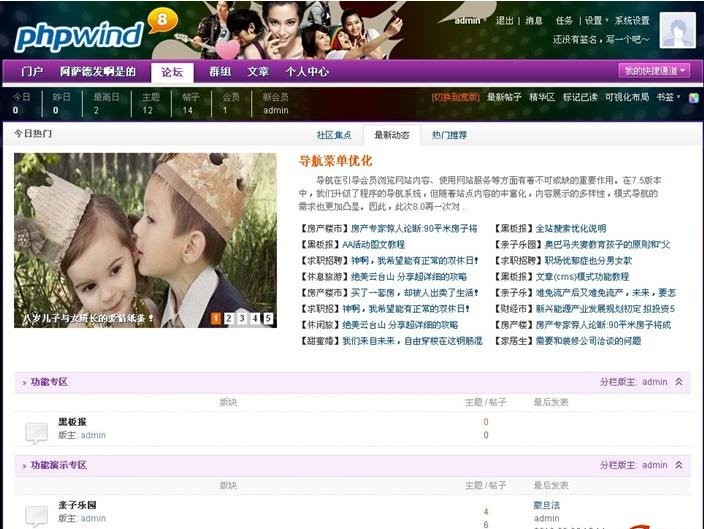Click the 今日热门 heading
Image resolution: width=704 pixels, height=529 pixels.
tap(33, 134)
